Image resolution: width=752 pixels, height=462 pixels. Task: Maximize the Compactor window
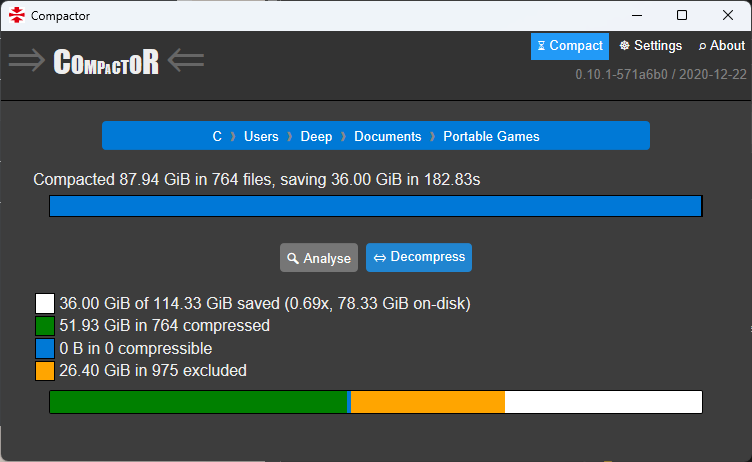pos(682,15)
